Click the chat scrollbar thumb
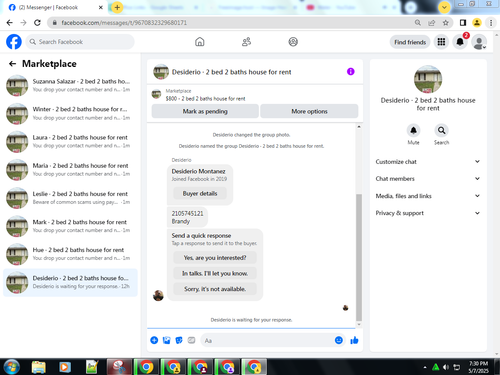 (359, 257)
